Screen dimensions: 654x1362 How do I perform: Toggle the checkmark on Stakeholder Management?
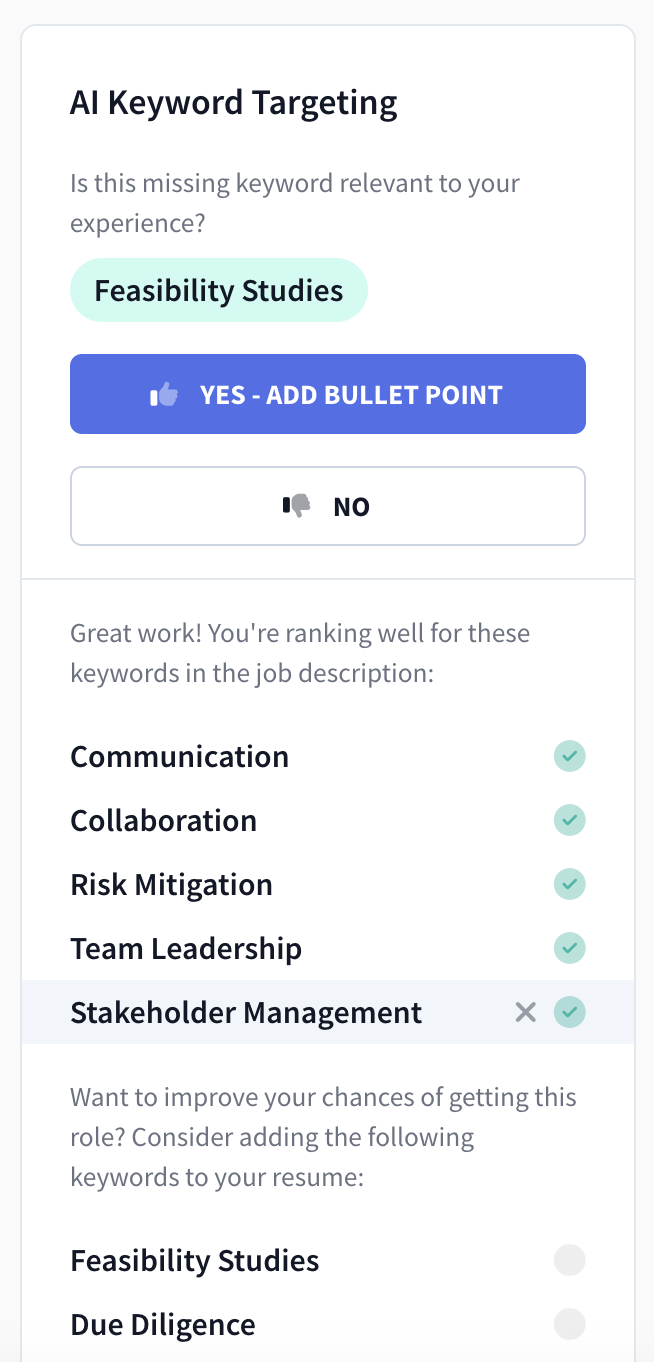point(569,1012)
